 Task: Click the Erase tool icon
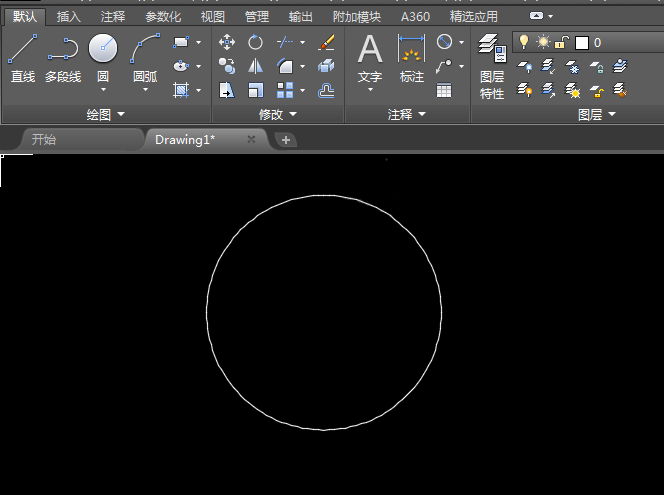pos(326,42)
